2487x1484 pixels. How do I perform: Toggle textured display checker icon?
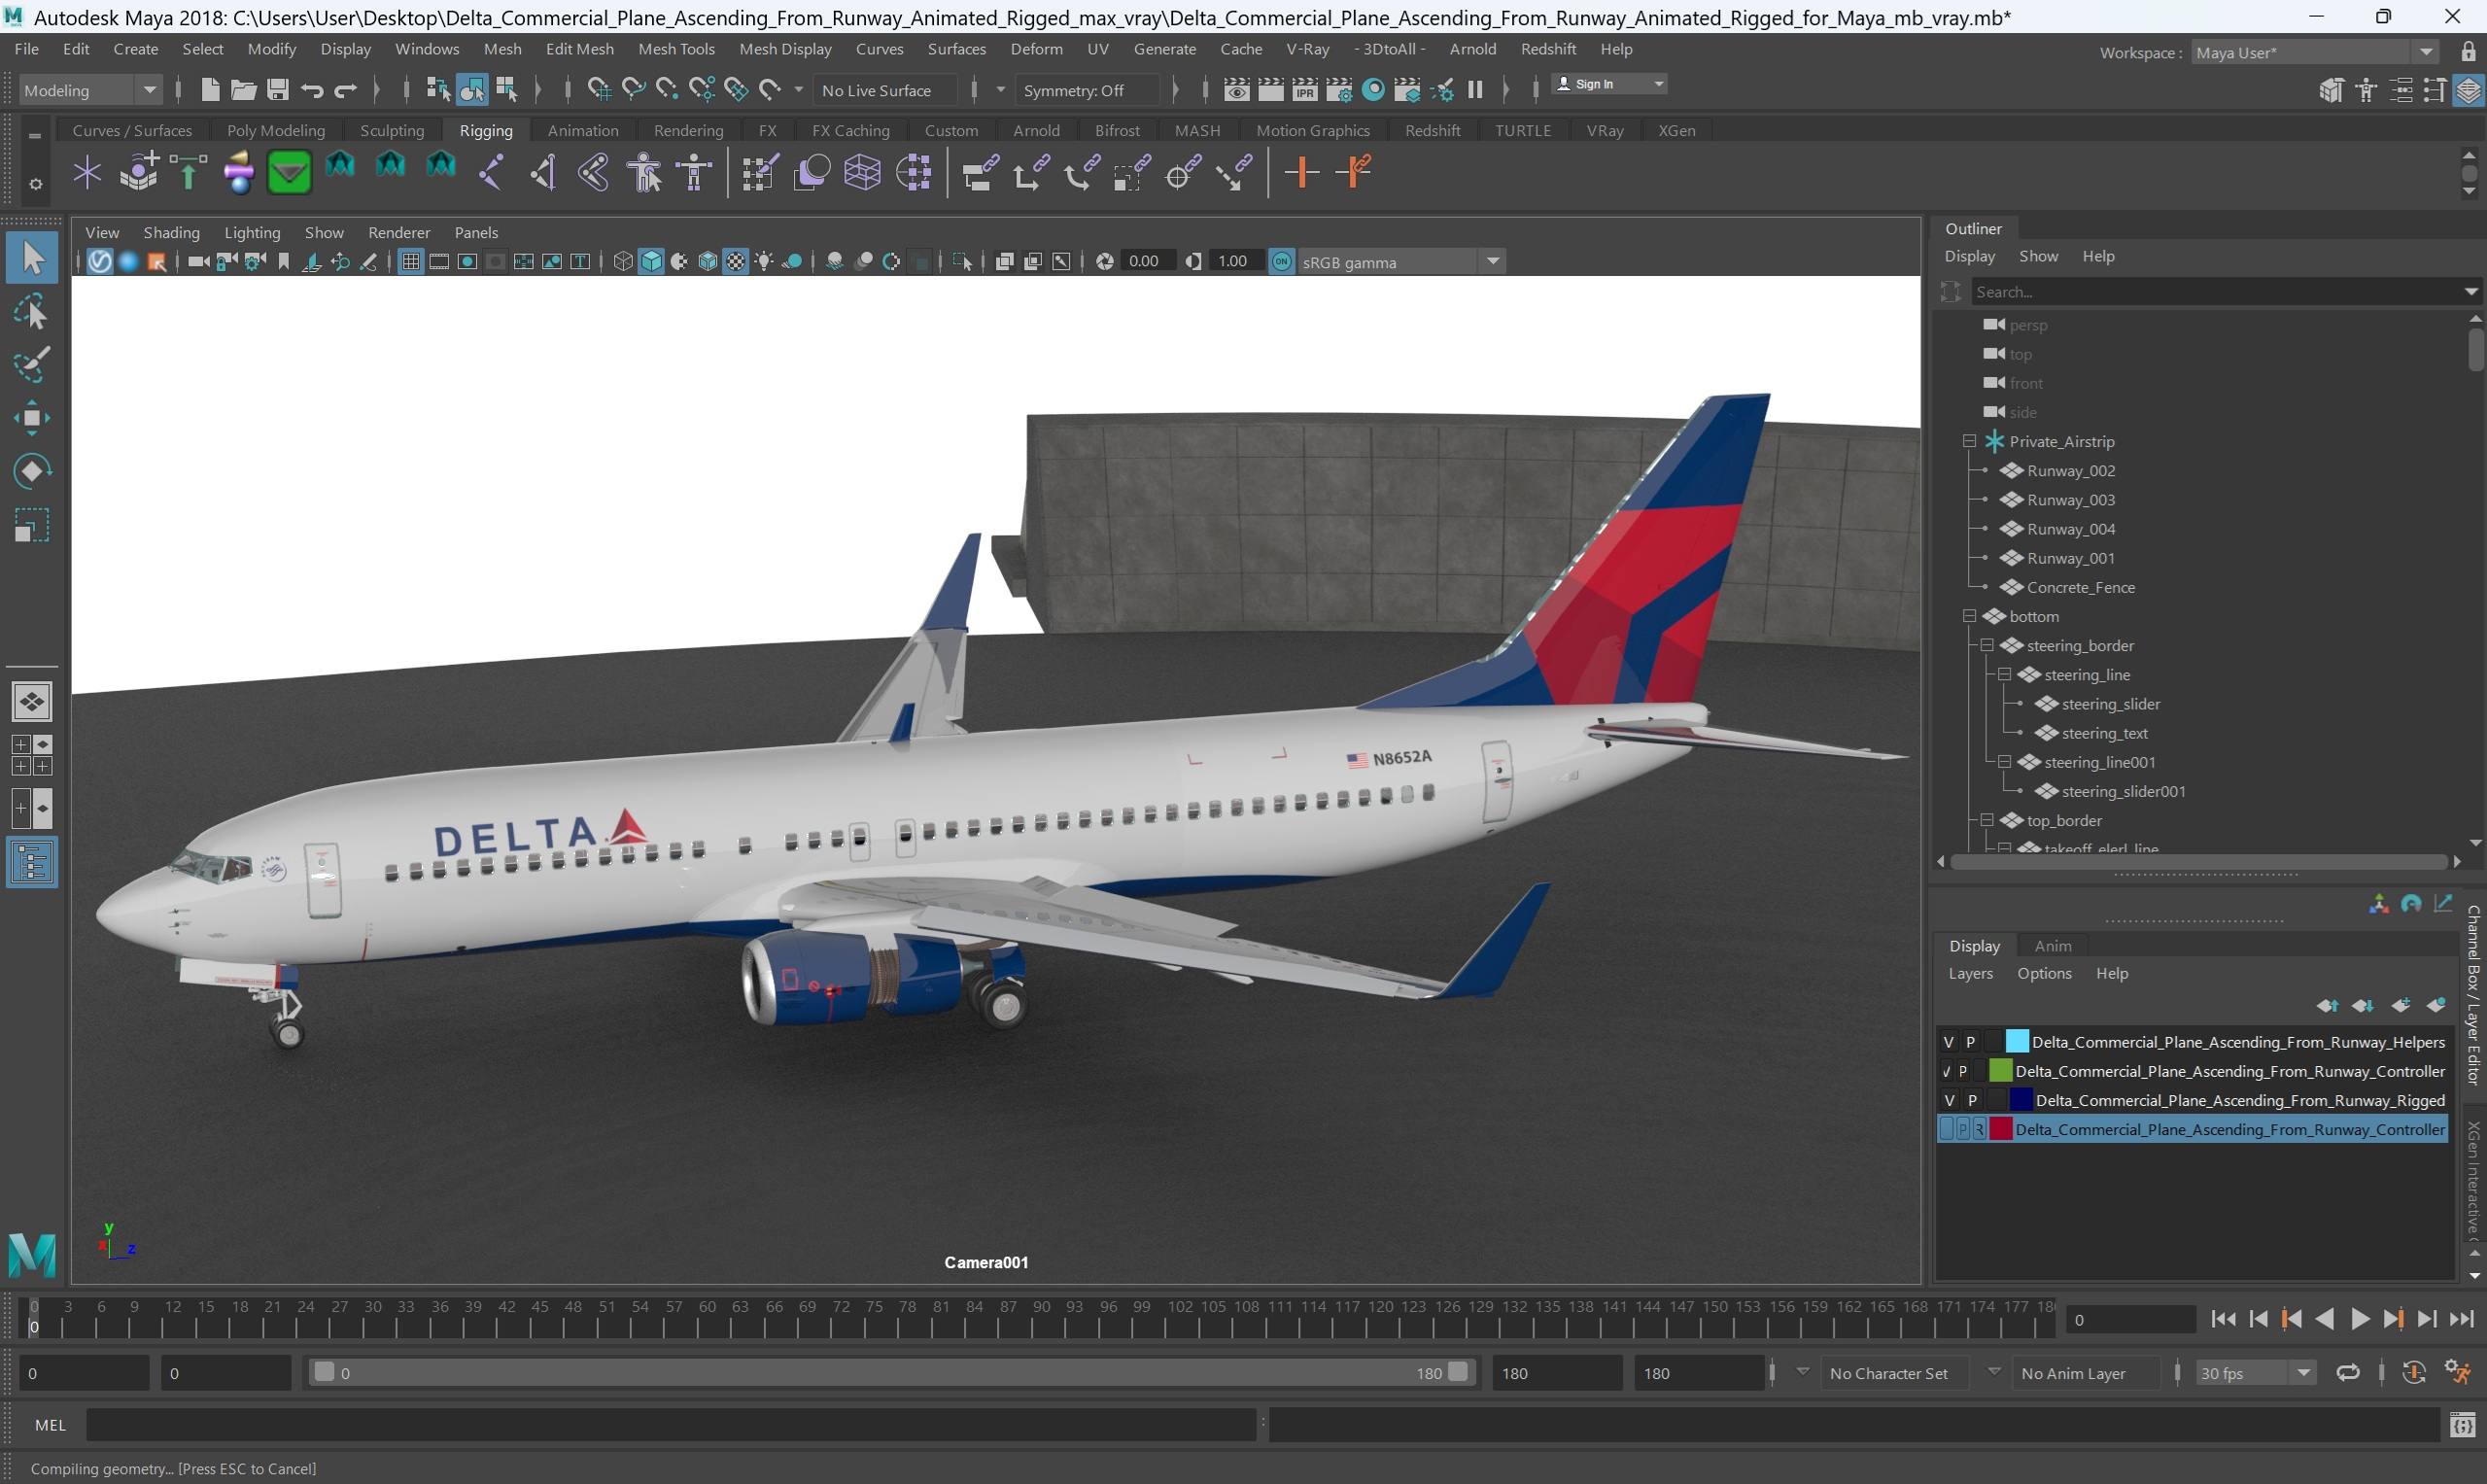735,262
